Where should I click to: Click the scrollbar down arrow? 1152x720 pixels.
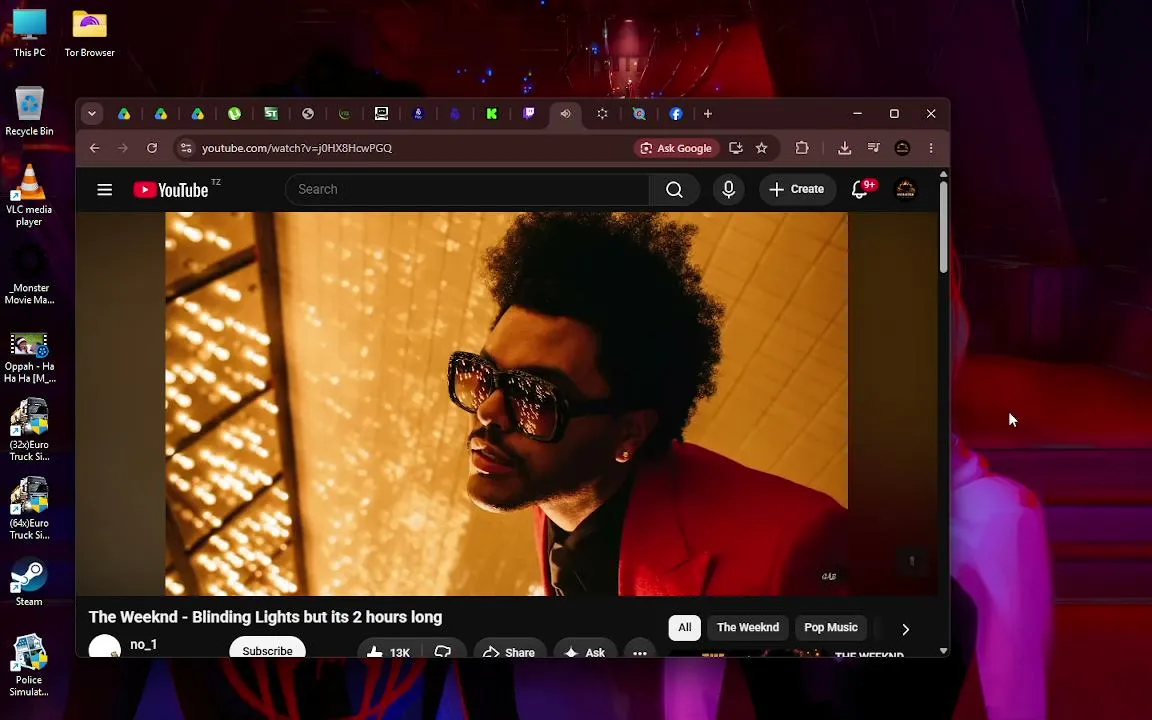(x=943, y=651)
